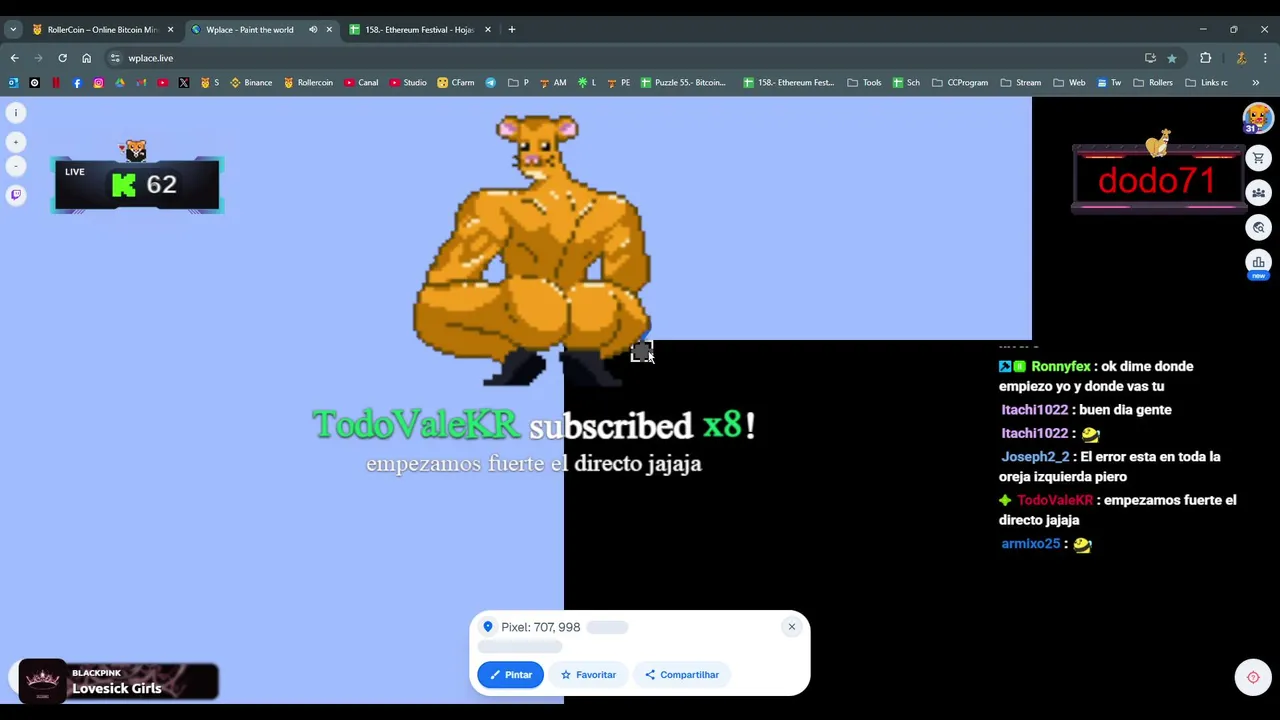Click the Compartilhar share button
Screen dimensions: 1280x720
click(x=682, y=675)
